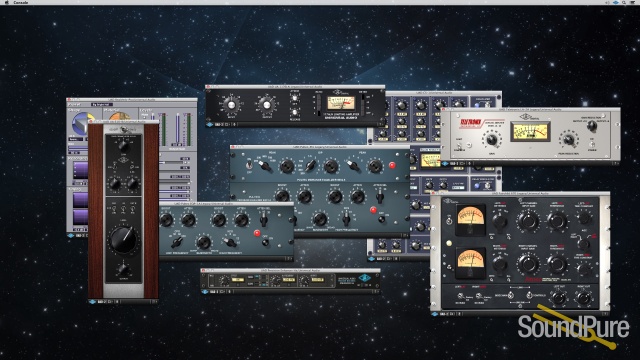Click the UAD toolbar icon below the LA-2A
The width and height of the screenshot is (640, 360).
click(445, 164)
